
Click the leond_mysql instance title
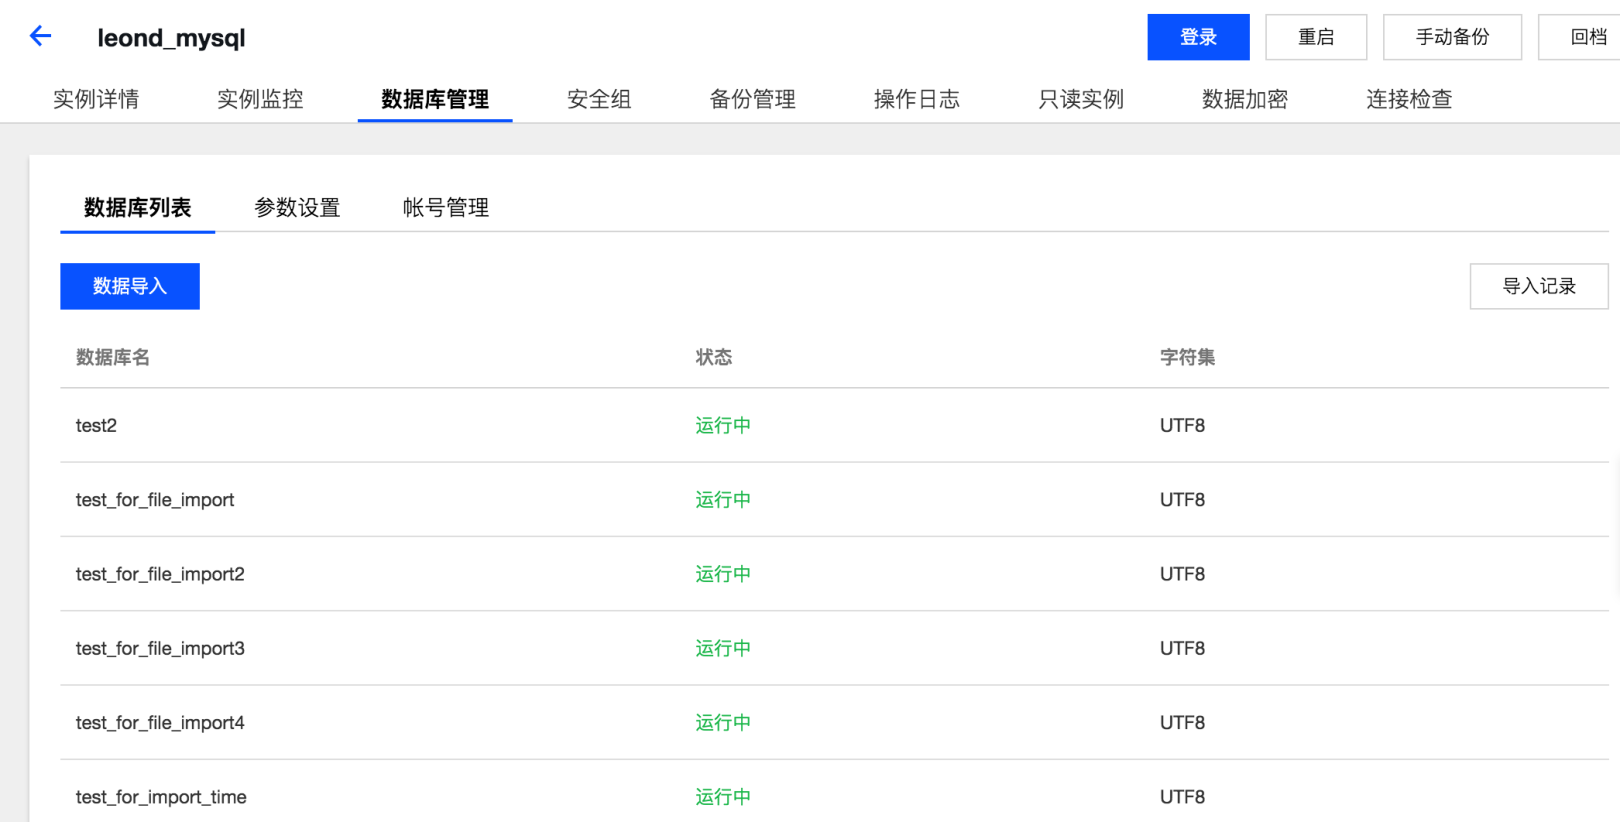click(171, 38)
